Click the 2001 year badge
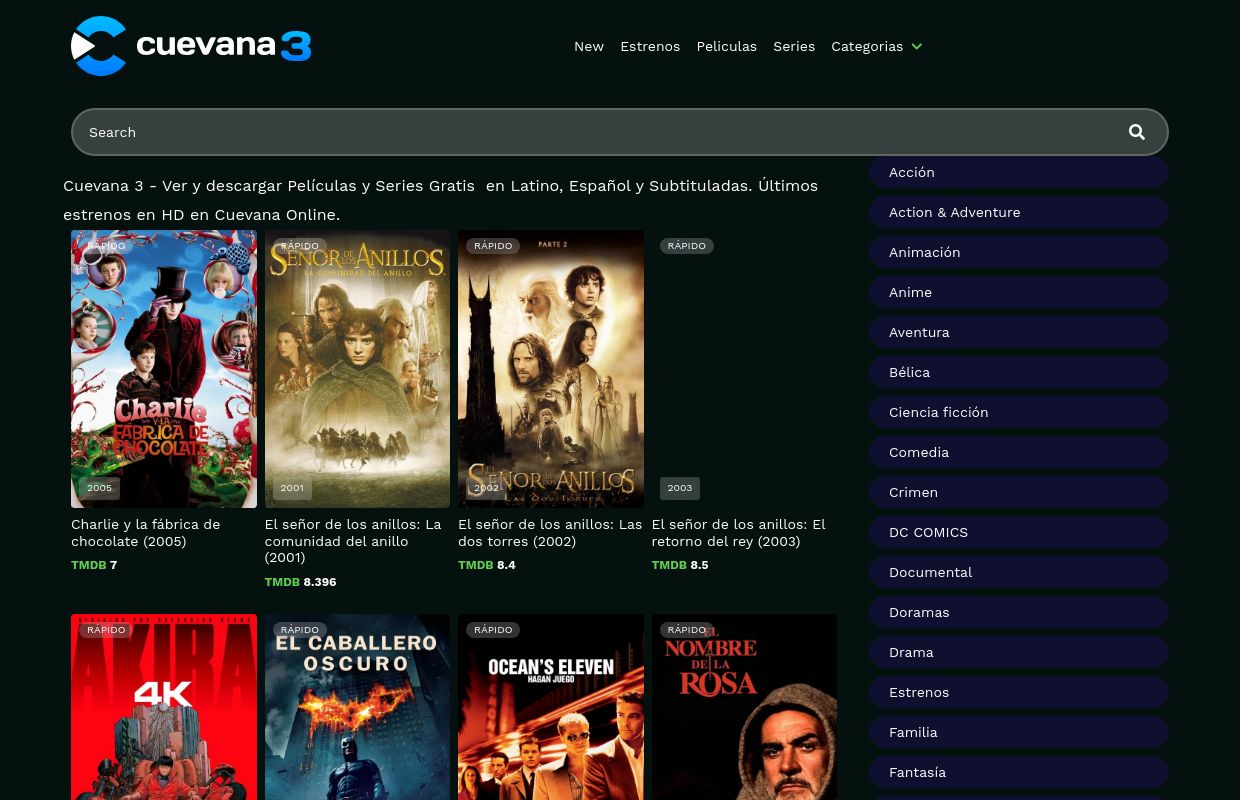 pos(292,488)
